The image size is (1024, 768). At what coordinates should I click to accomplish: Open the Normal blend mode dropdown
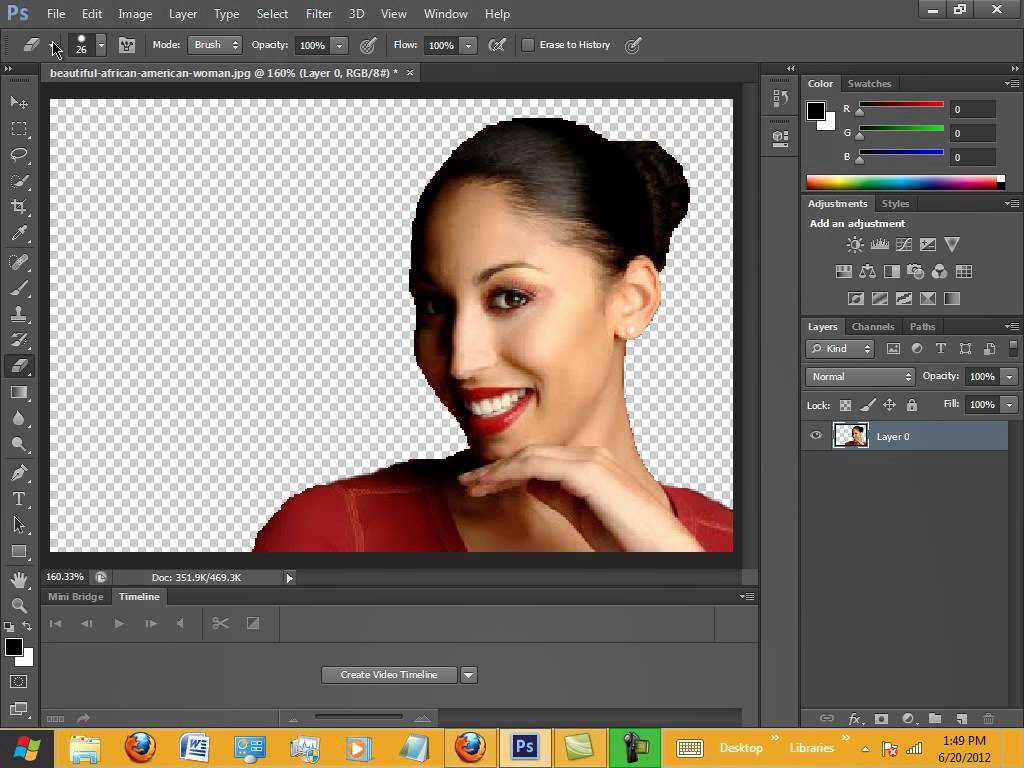click(x=861, y=377)
